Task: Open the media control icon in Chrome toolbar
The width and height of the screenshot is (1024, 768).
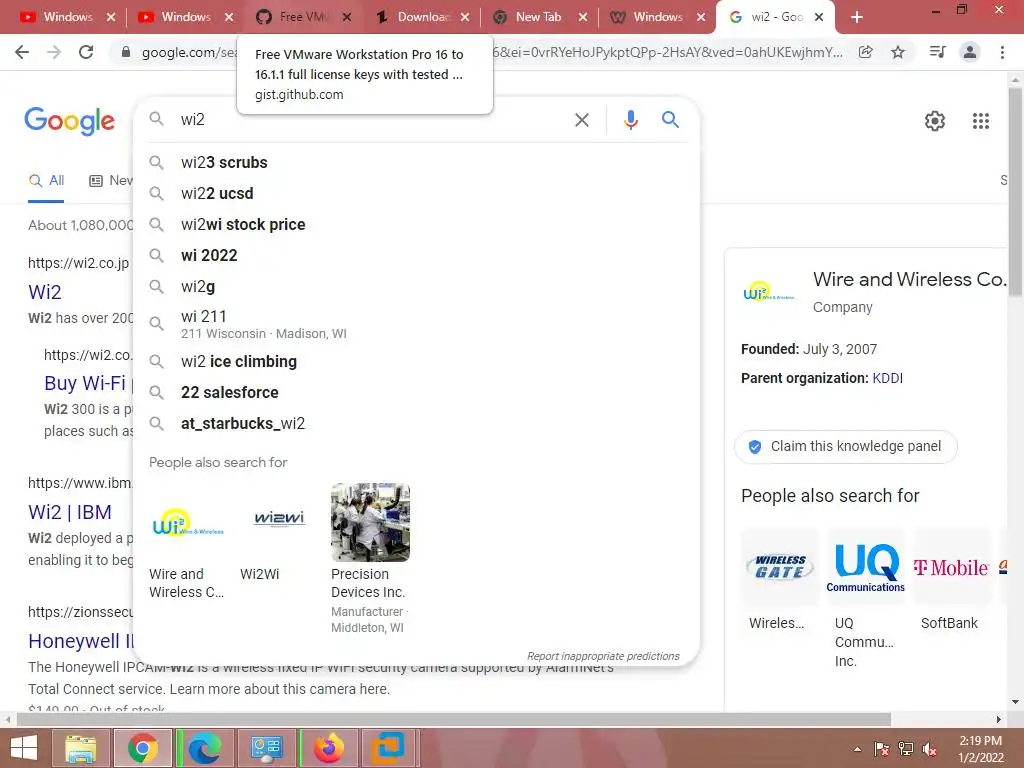Action: point(937,52)
